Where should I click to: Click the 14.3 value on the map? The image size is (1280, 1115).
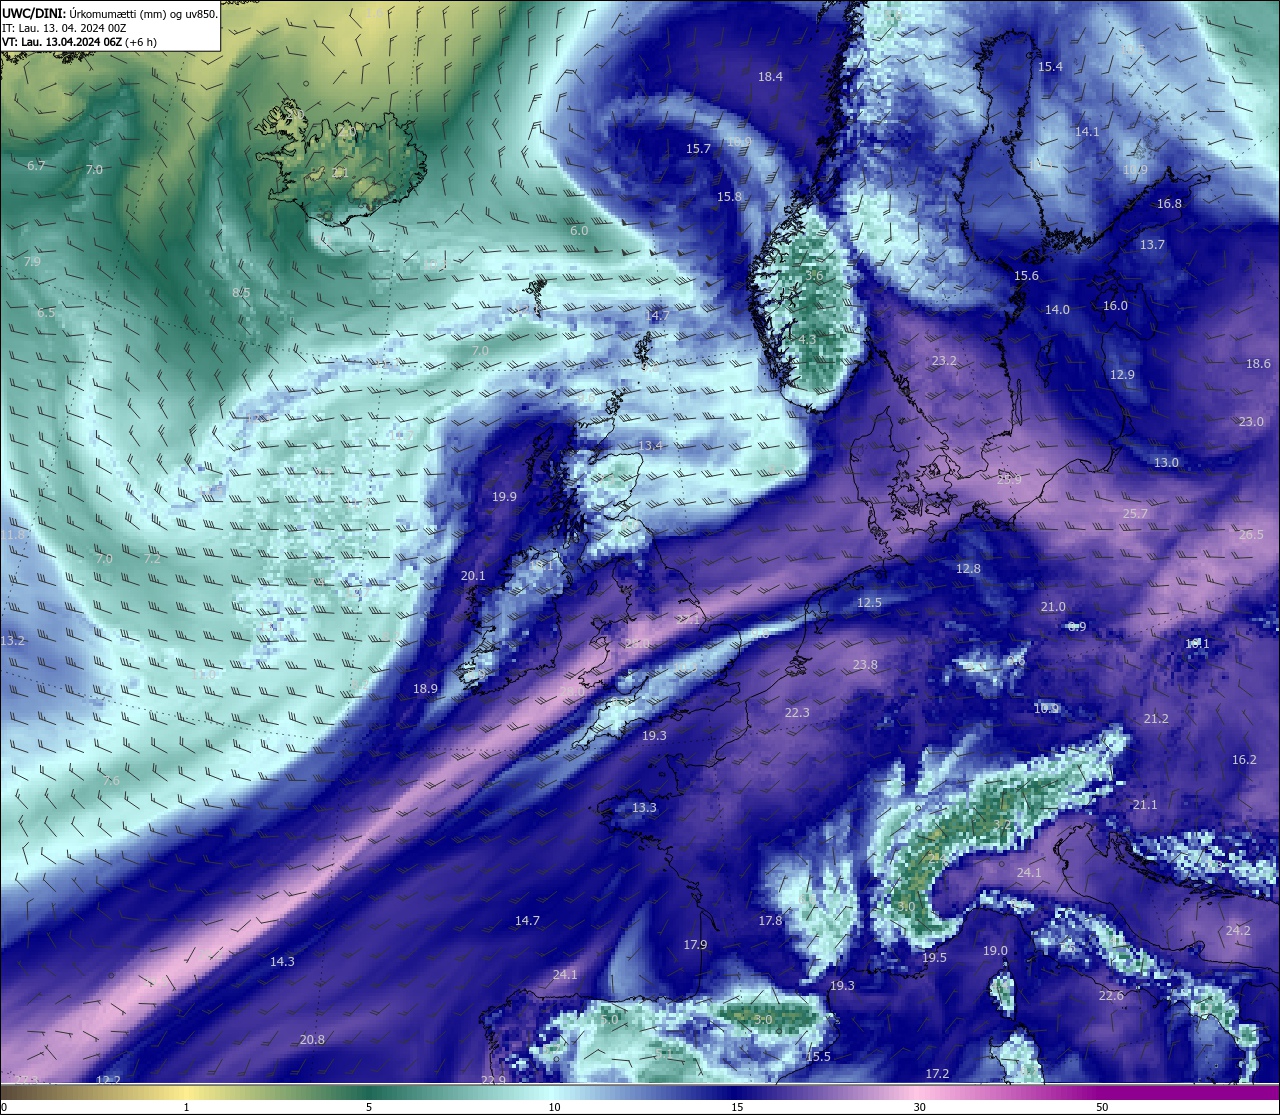(282, 962)
